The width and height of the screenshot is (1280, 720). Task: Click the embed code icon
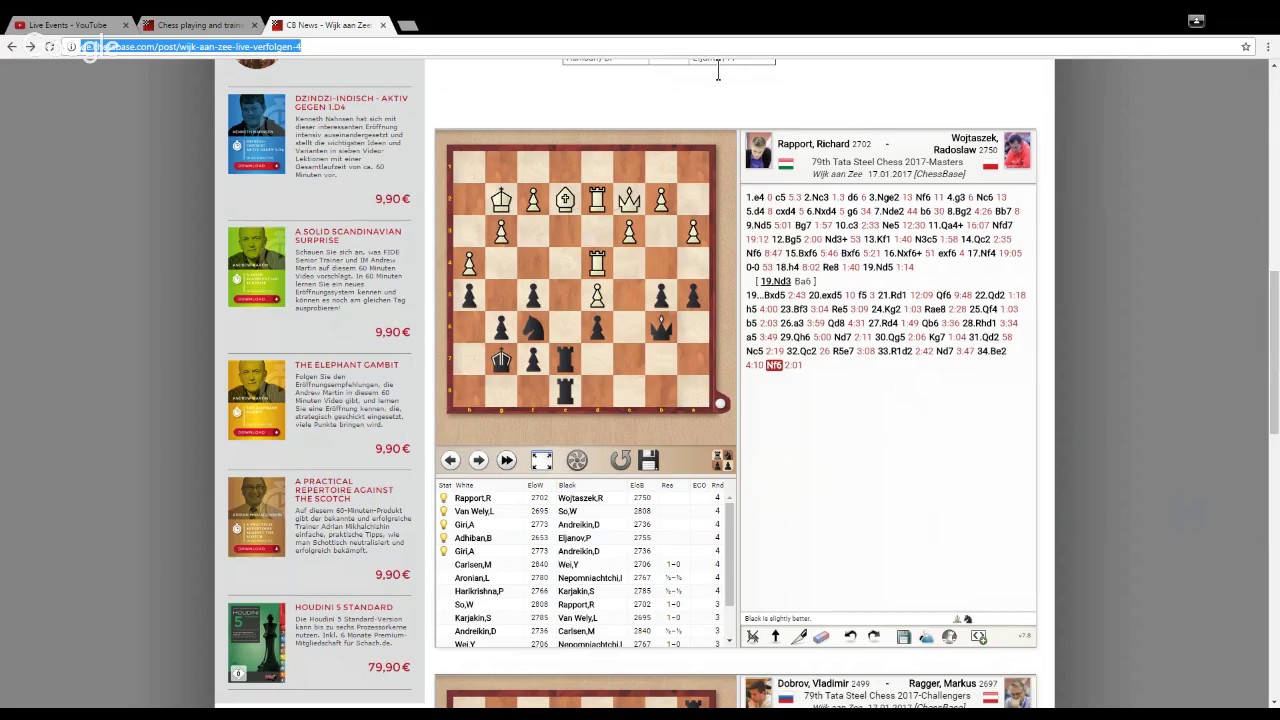coord(979,636)
